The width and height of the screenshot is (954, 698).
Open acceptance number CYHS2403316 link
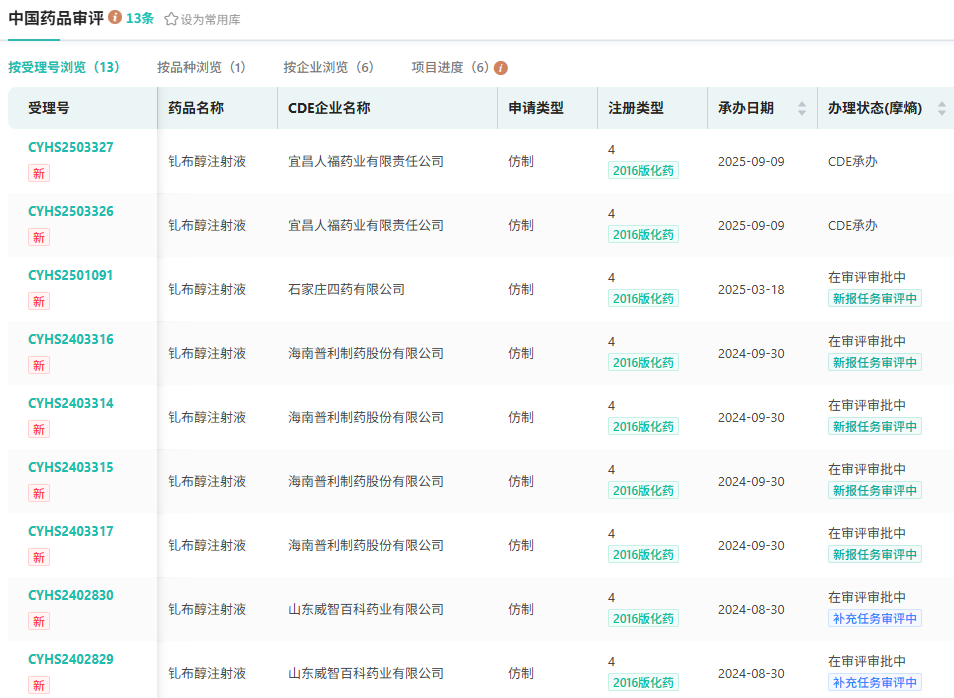pos(71,339)
